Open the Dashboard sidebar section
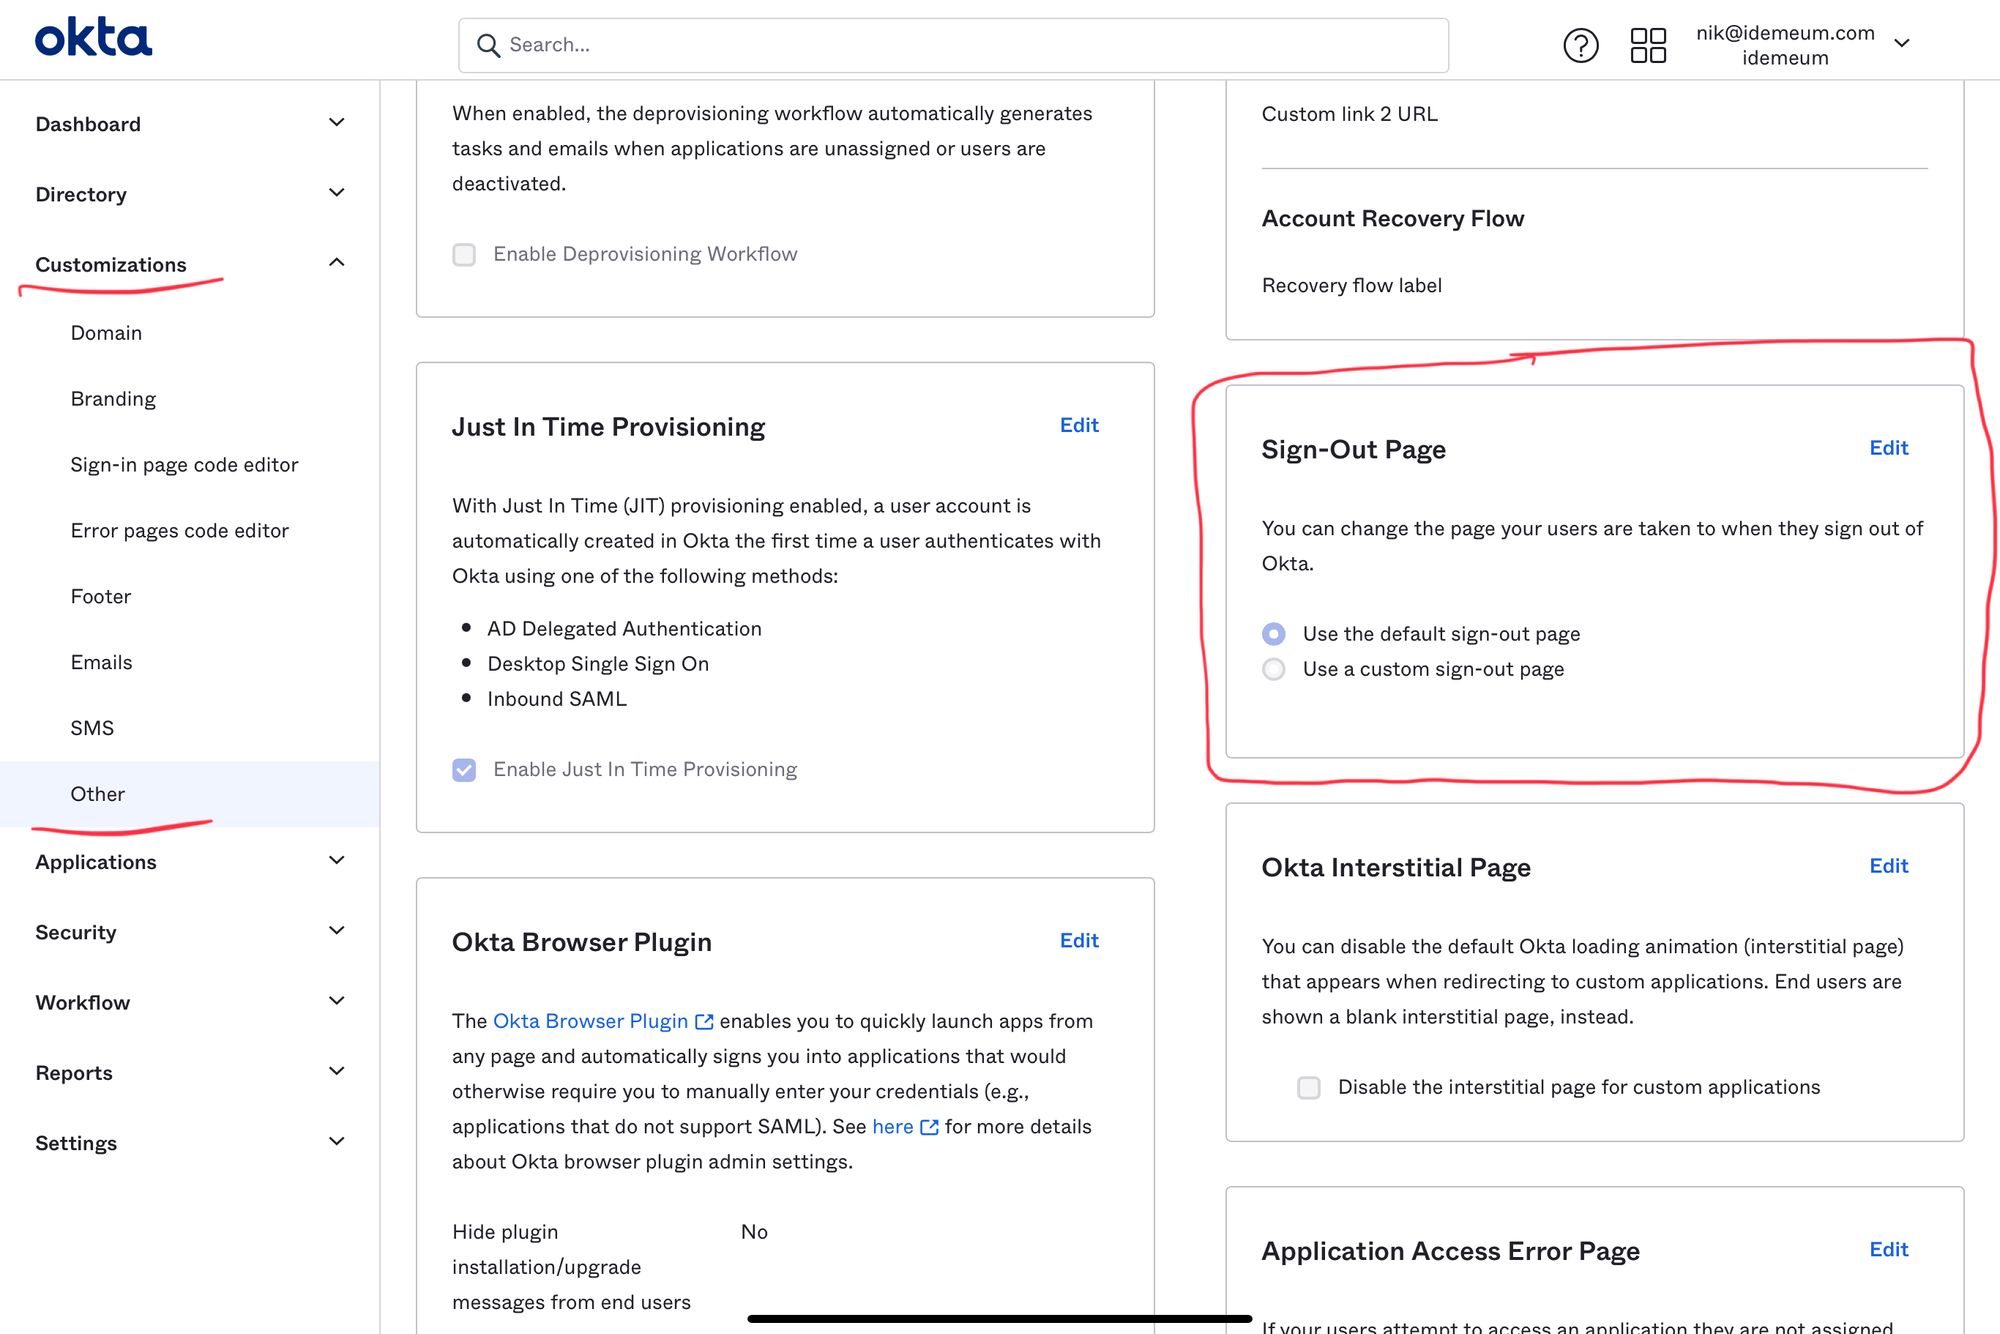The height and width of the screenshot is (1334, 2000). click(x=88, y=124)
